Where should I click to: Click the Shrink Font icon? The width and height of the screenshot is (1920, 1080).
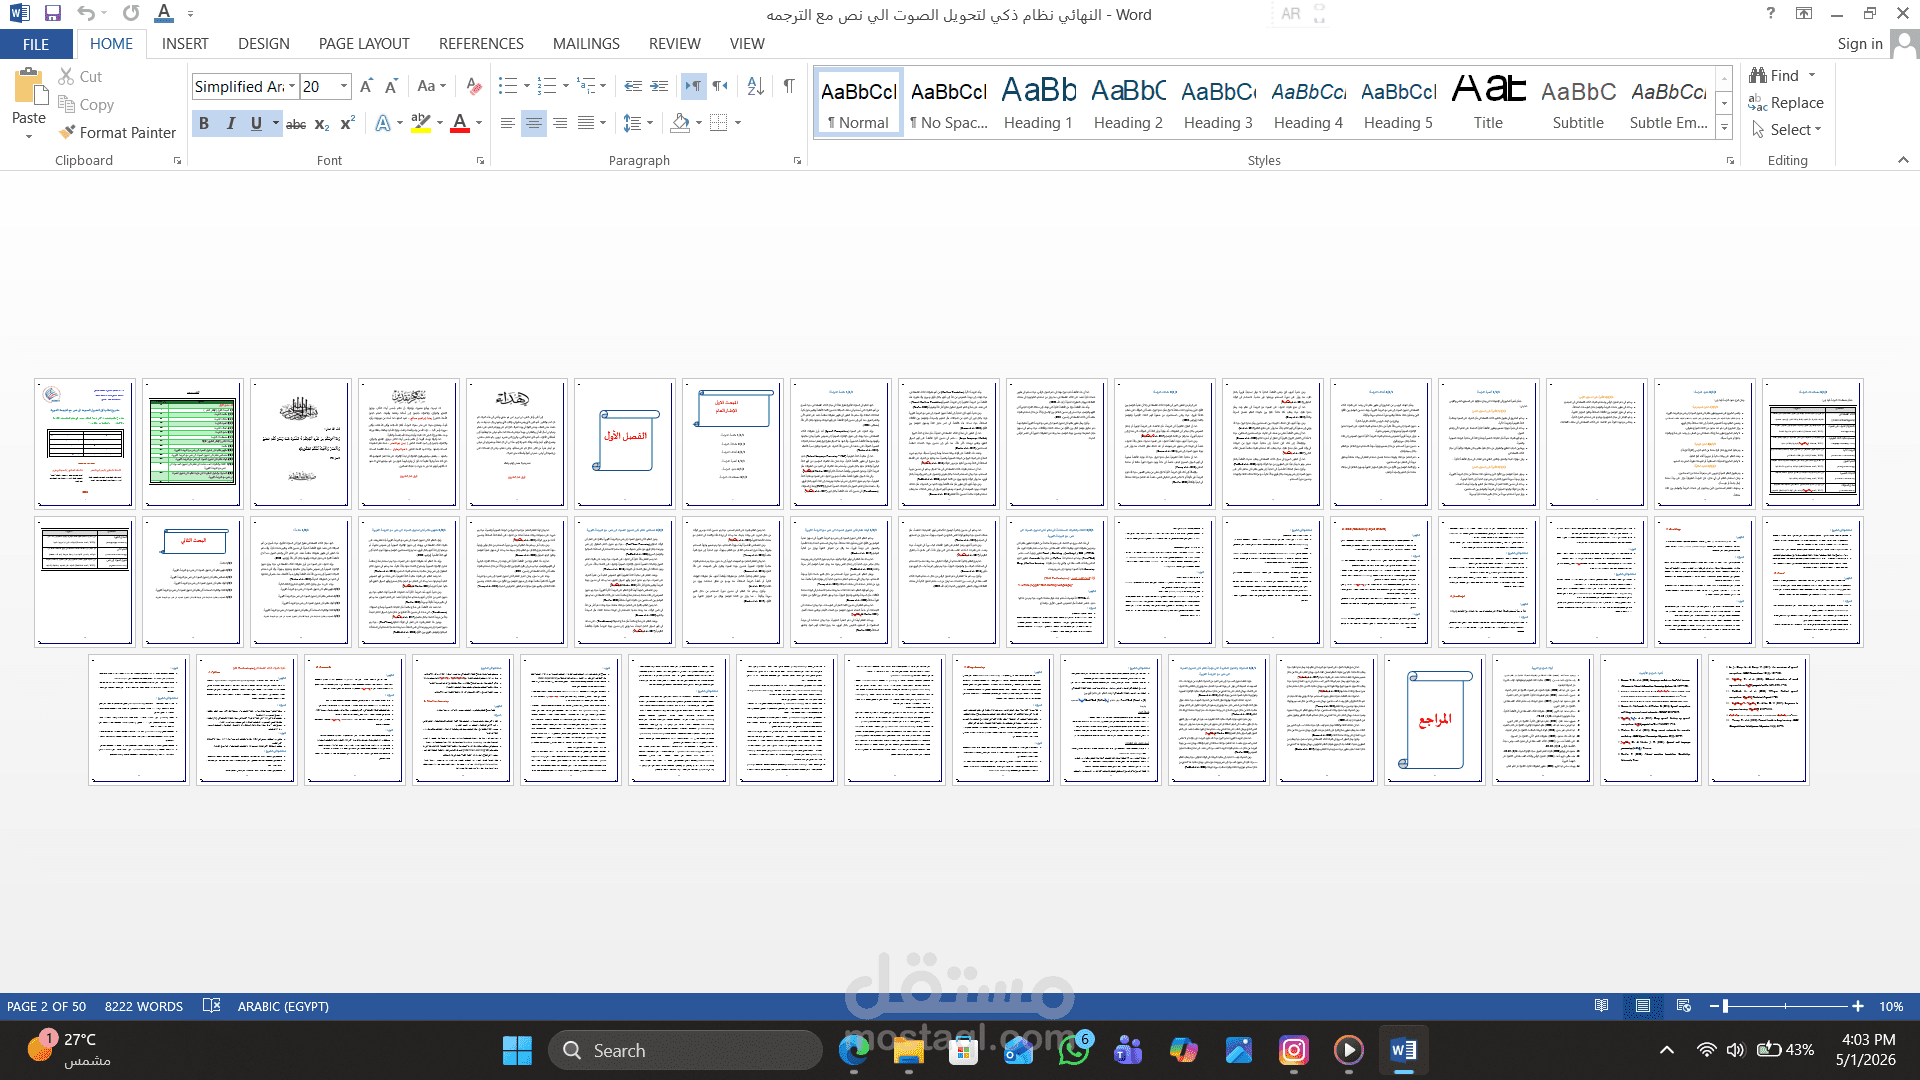click(391, 86)
